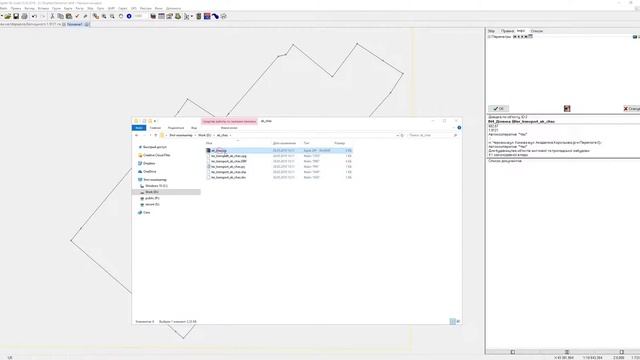Select secure (S:) drive in navigation pane
Screen dimensions: 640x360
point(152,204)
